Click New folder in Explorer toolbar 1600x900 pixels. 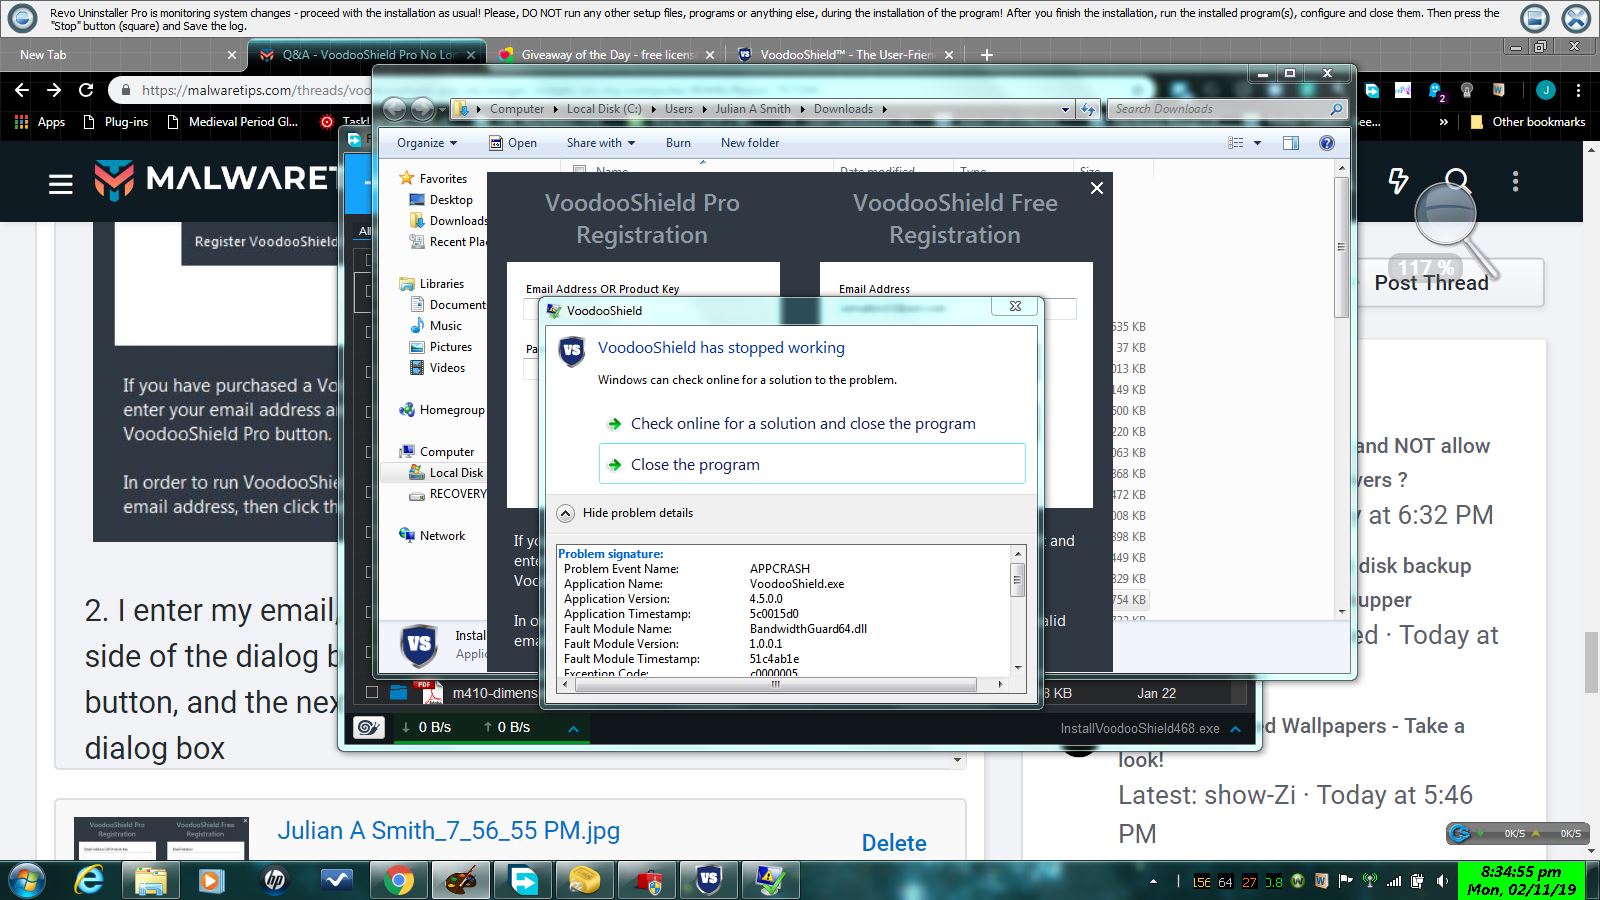pyautogui.click(x=750, y=143)
